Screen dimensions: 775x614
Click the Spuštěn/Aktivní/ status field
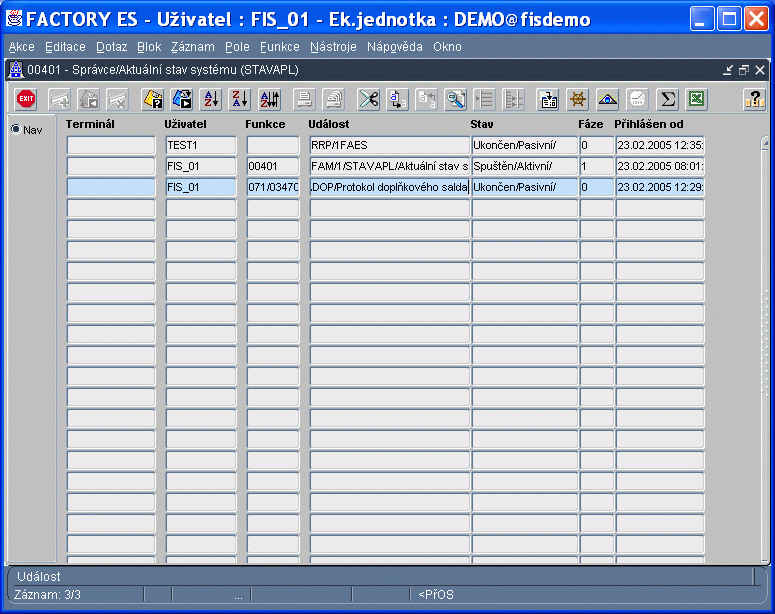pyautogui.click(x=524, y=166)
